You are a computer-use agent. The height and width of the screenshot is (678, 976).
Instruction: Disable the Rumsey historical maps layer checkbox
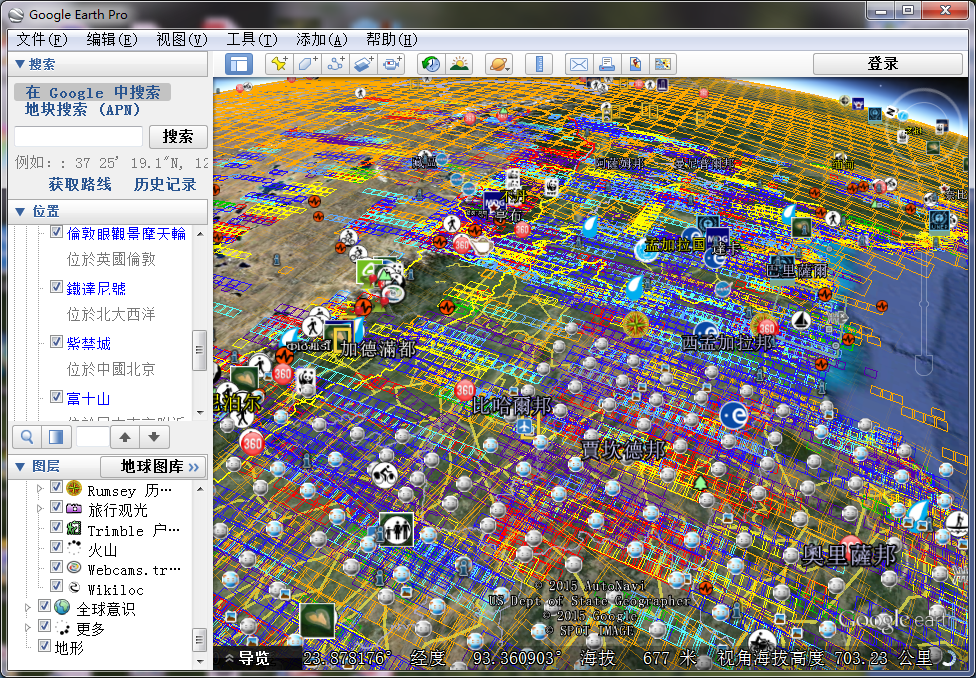tap(57, 488)
